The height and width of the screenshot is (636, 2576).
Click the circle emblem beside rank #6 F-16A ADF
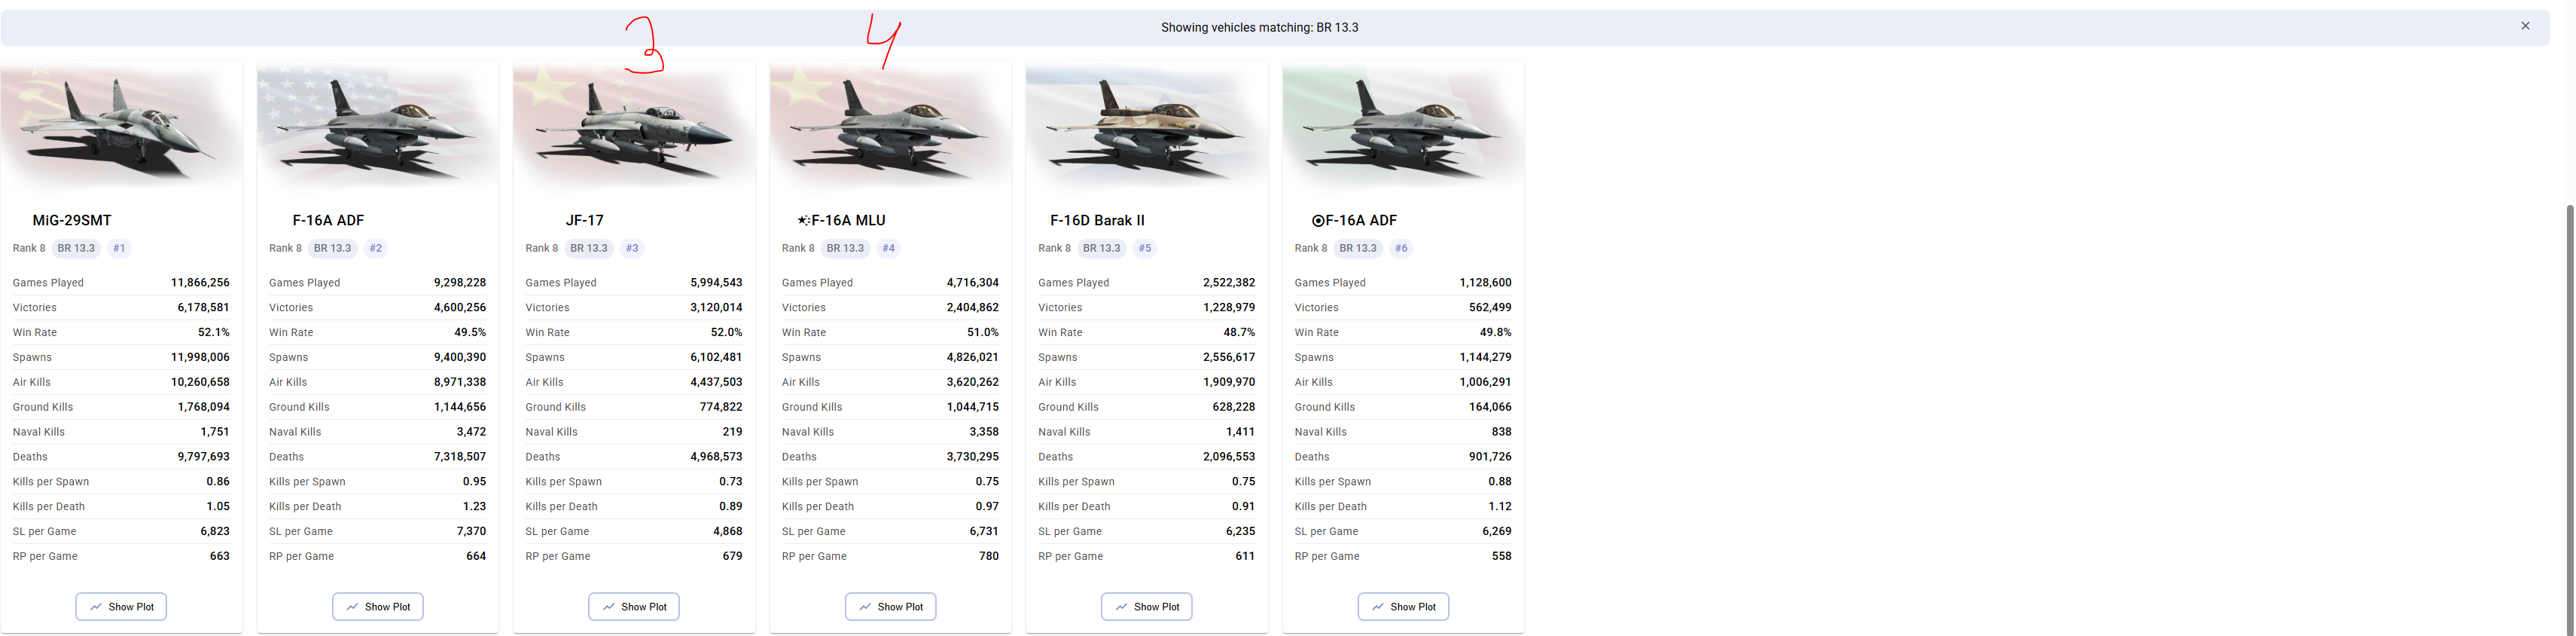click(x=1317, y=221)
